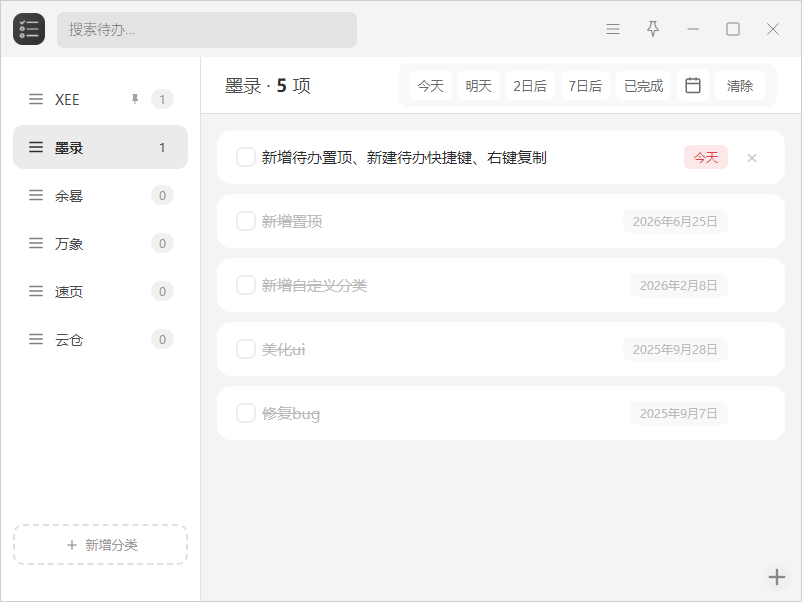Viewport: 802px width, 602px height.
Task: Open the hamburger menu in the title bar
Action: [x=613, y=29]
